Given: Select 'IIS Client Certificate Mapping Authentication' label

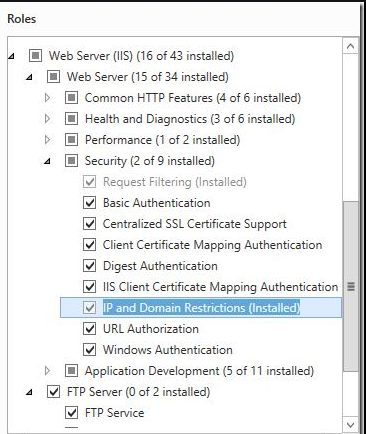Looking at the screenshot, I should [x=221, y=287].
